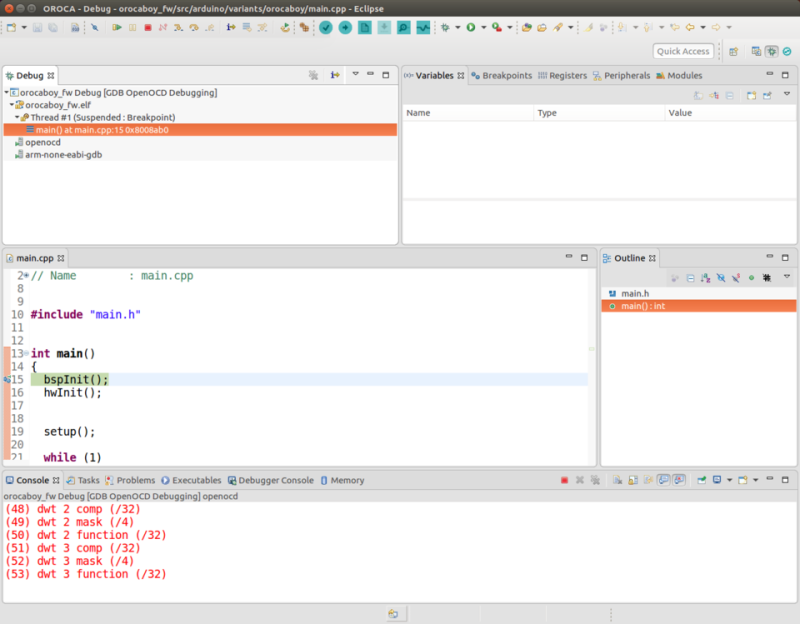The image size is (800, 624).
Task: Open the Peripherals tab
Action: tap(621, 76)
